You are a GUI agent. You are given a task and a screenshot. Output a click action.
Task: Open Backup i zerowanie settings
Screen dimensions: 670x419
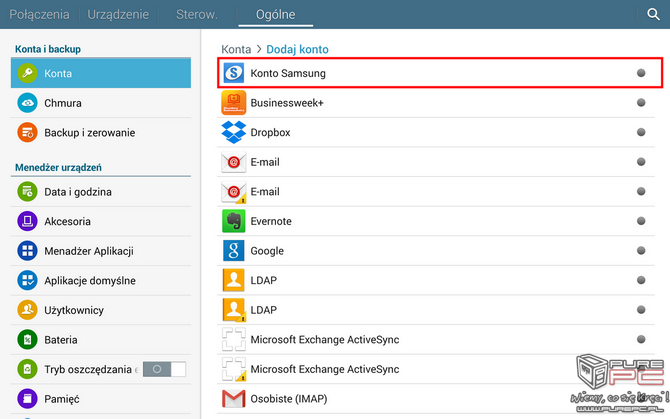tap(89, 133)
